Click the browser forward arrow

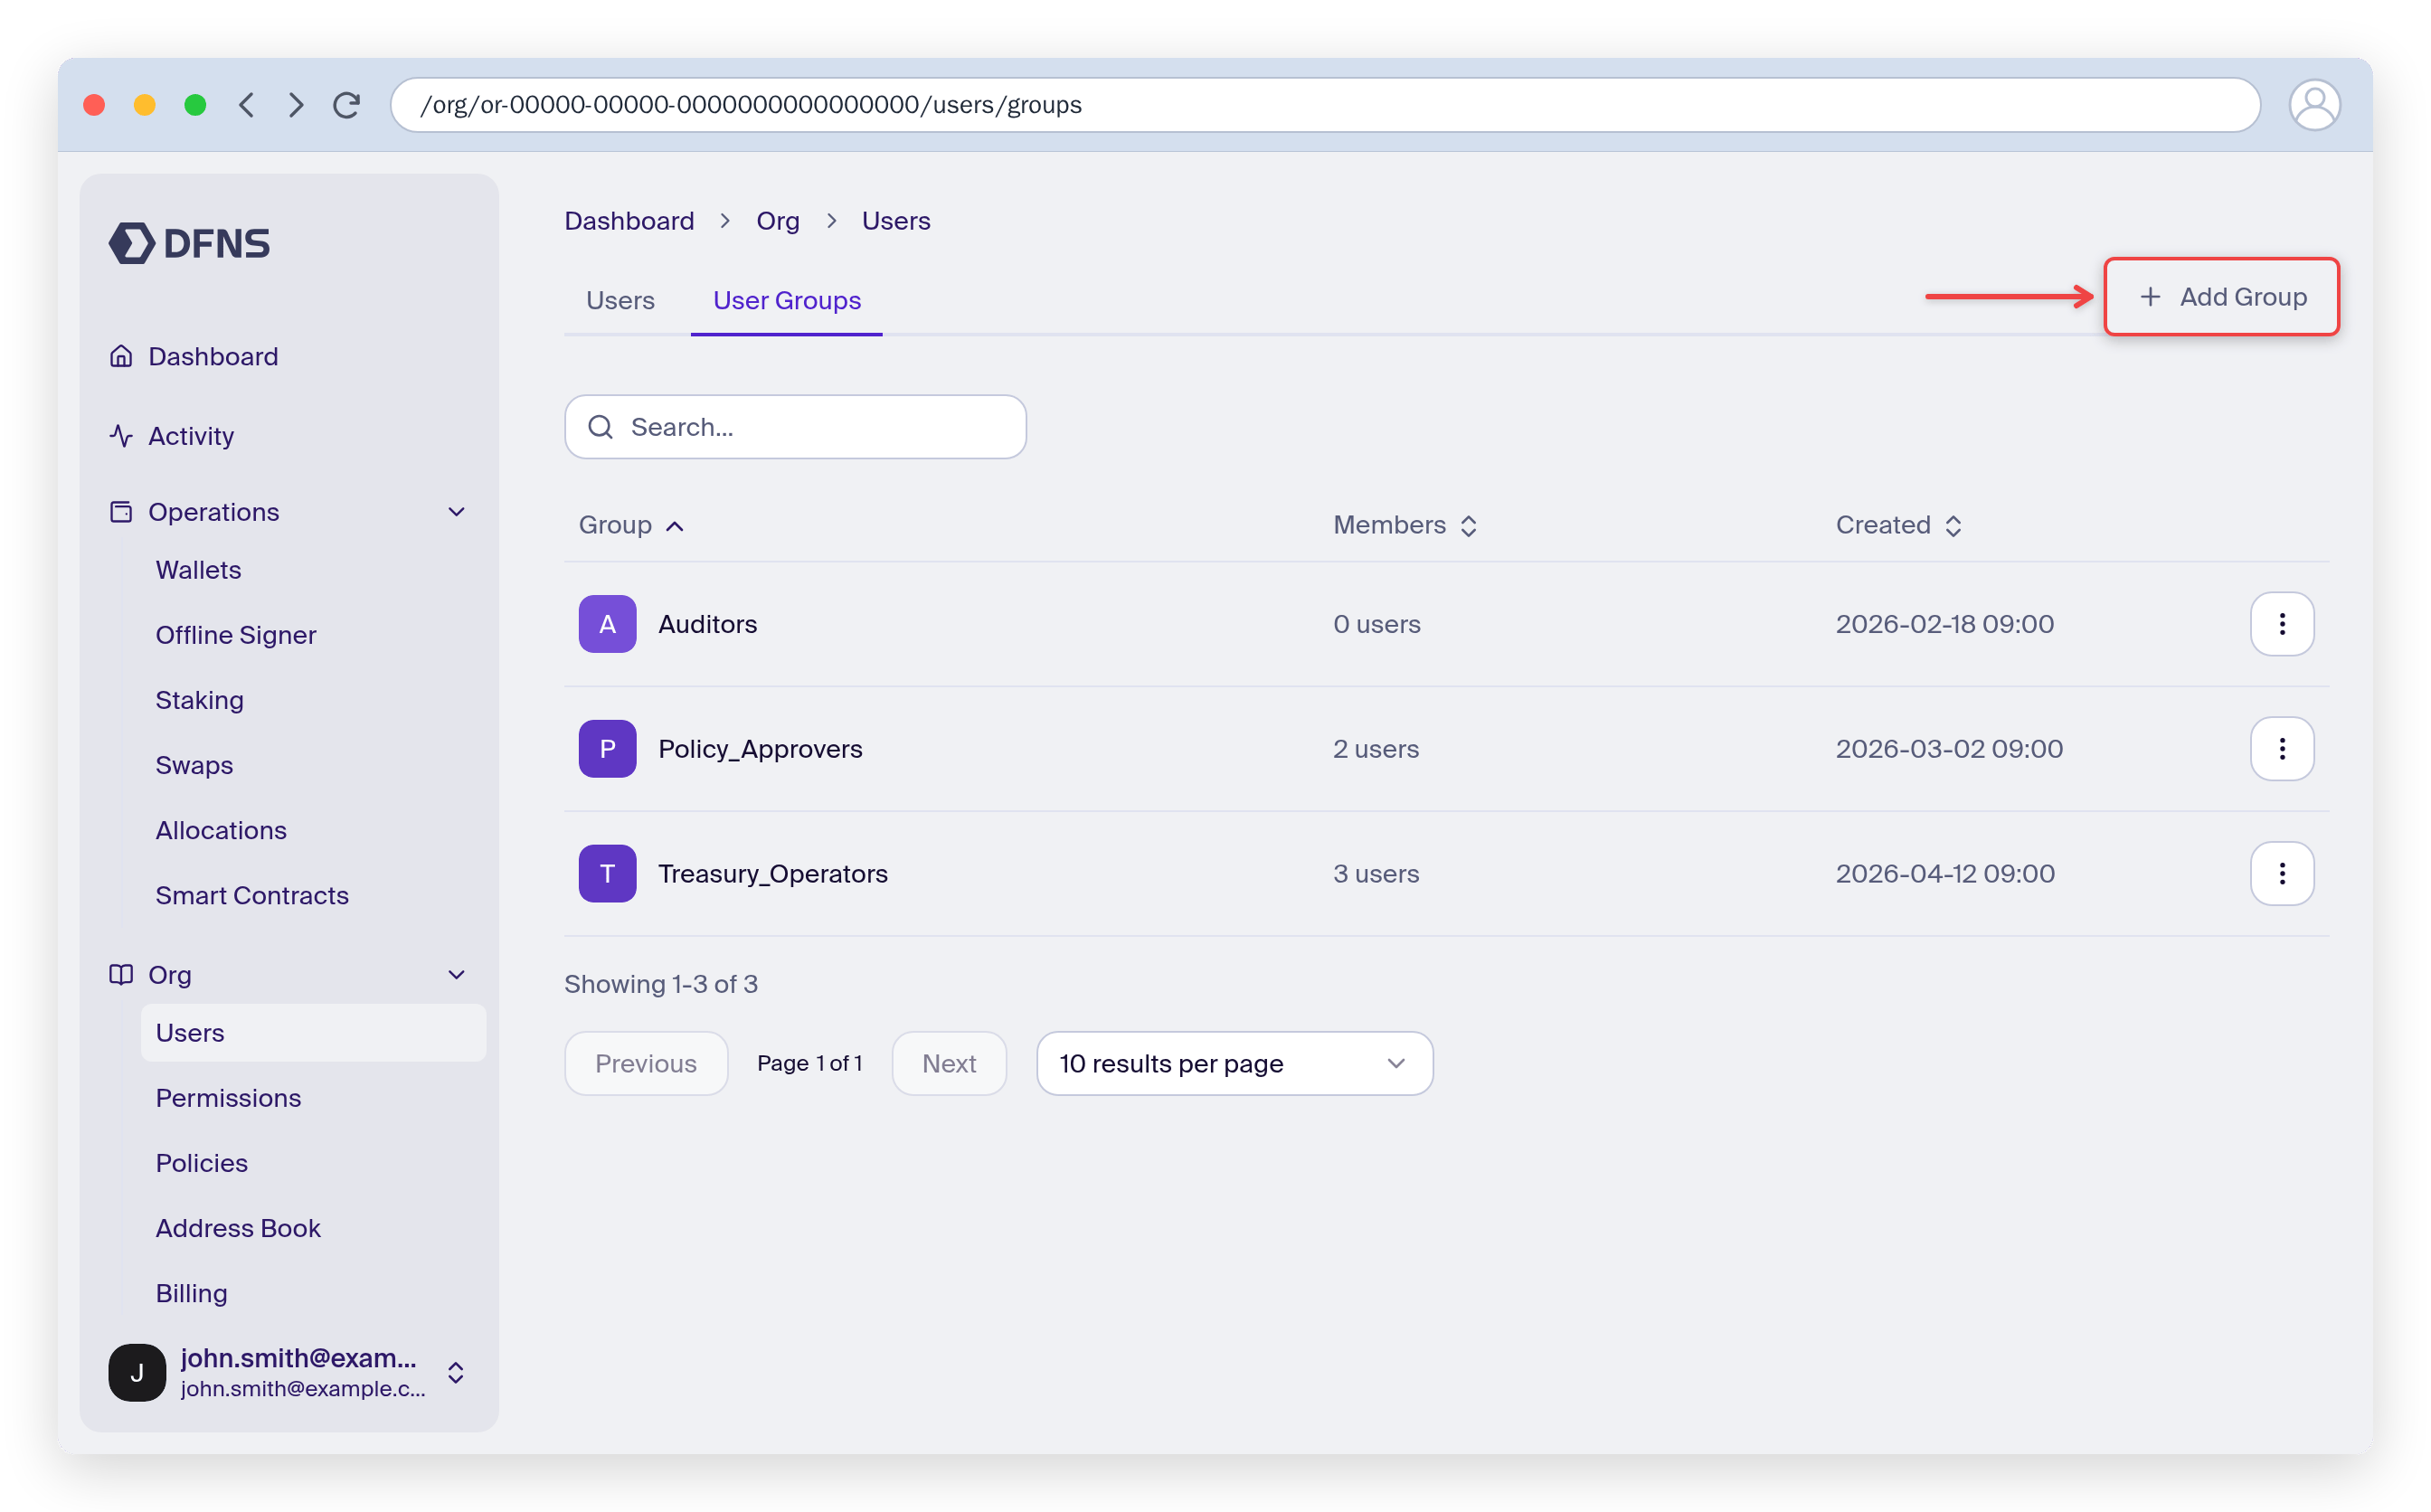(296, 105)
